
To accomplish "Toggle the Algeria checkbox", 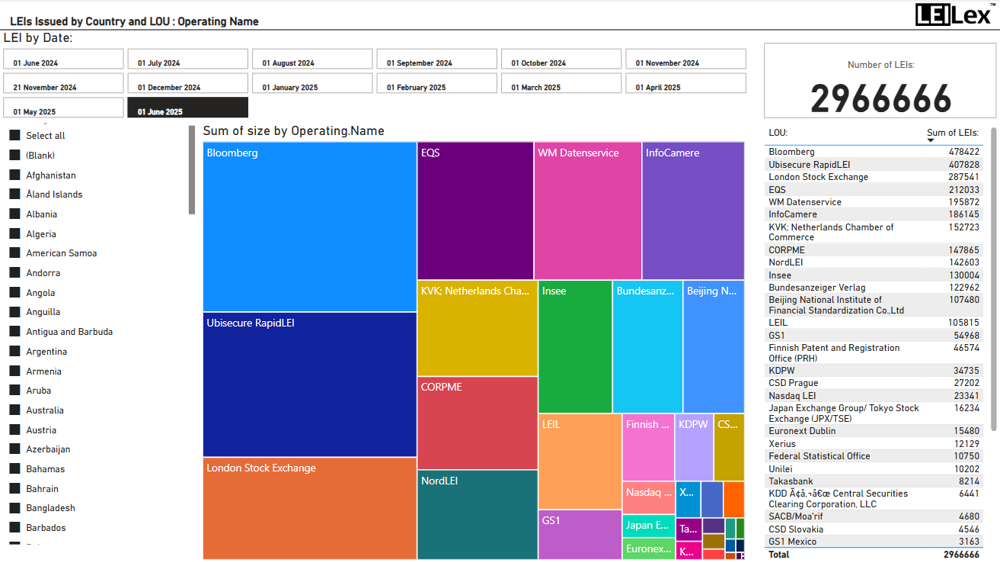I will 15,233.
